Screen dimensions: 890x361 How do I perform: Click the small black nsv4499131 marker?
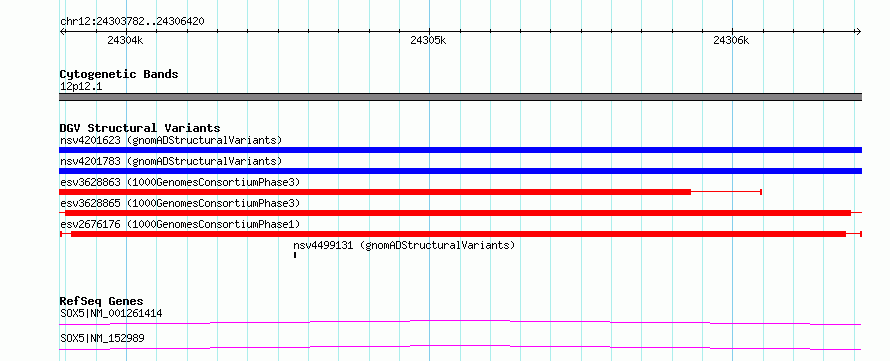click(295, 255)
